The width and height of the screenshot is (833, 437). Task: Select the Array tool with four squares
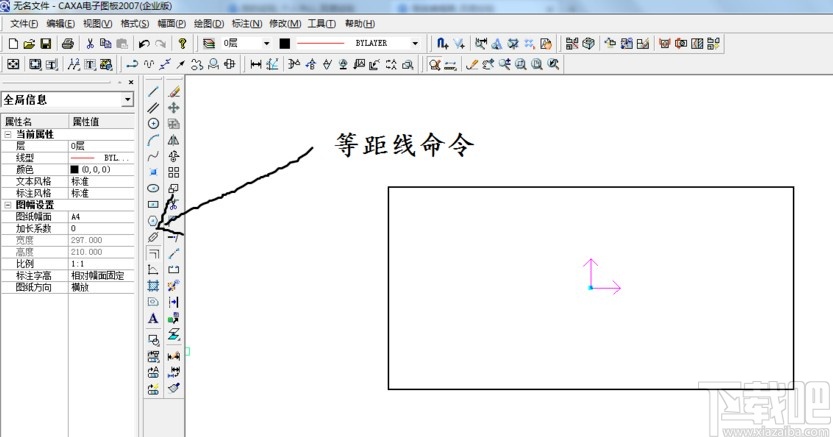(174, 173)
